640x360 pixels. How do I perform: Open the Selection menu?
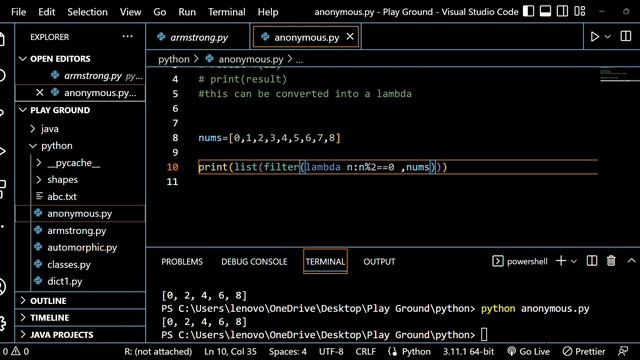(x=87, y=12)
